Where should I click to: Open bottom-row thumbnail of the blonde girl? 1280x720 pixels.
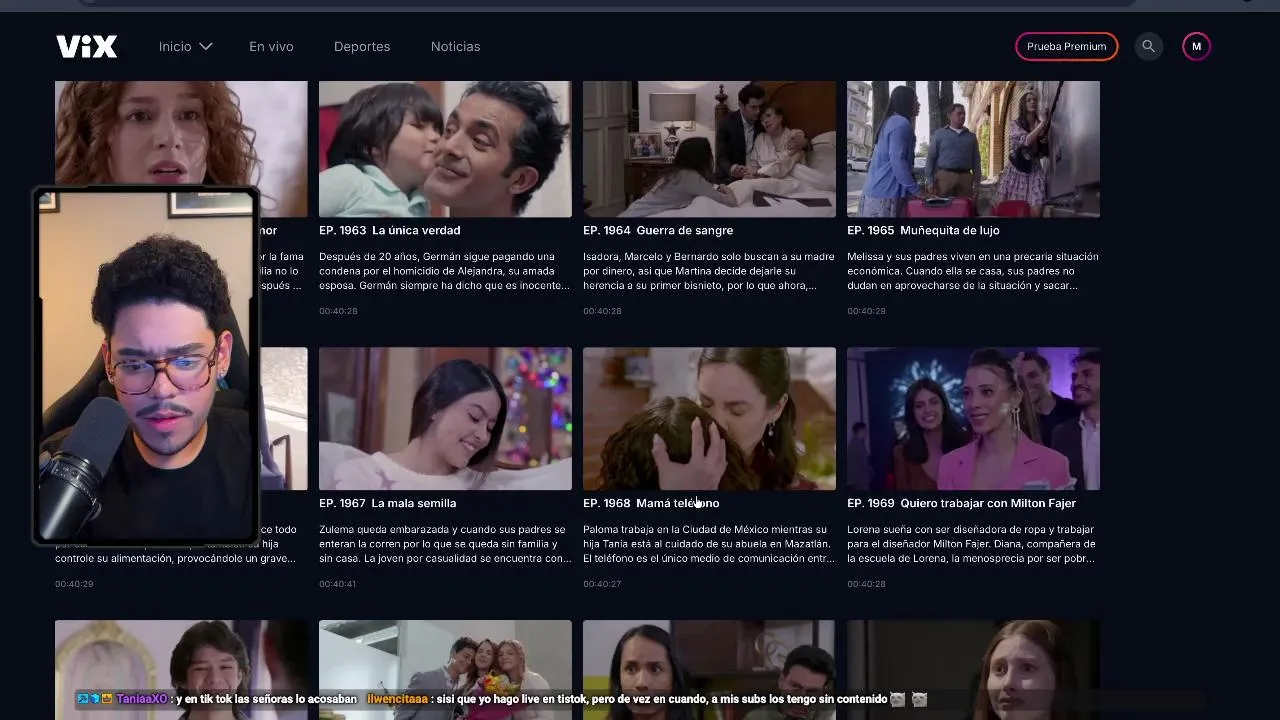point(973,670)
